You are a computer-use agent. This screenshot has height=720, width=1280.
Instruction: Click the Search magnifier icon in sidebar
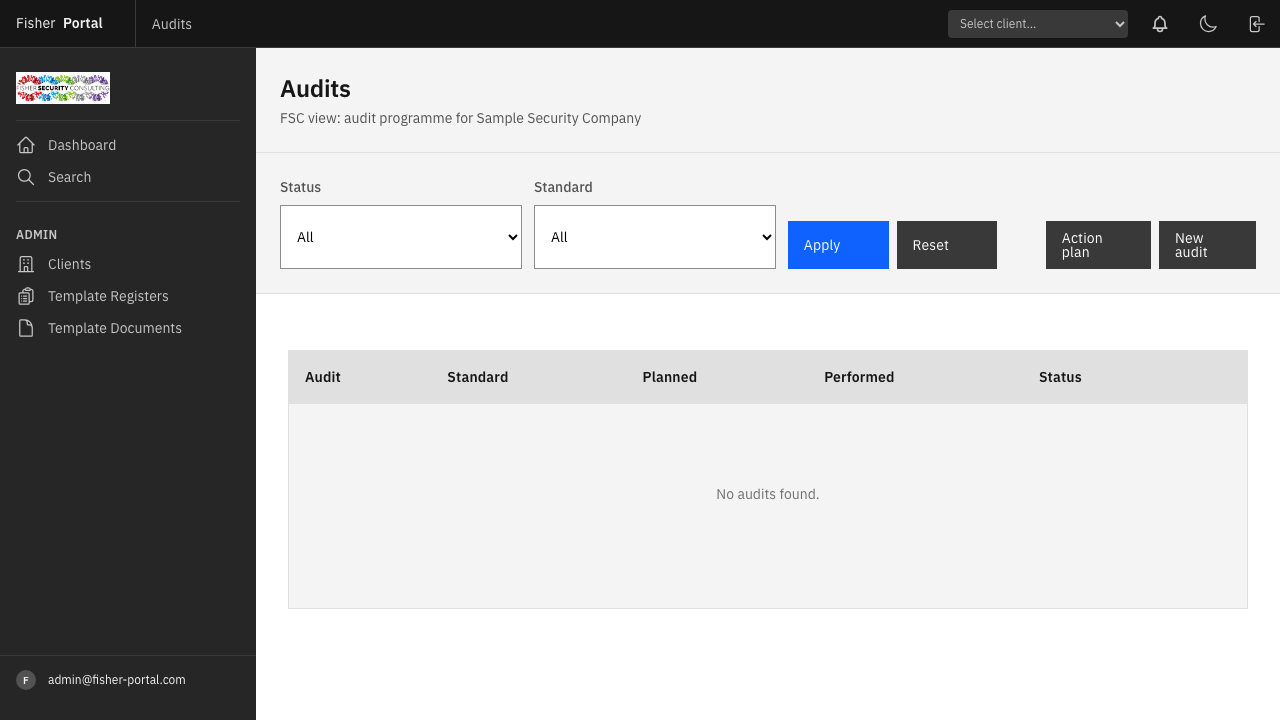(x=25, y=177)
